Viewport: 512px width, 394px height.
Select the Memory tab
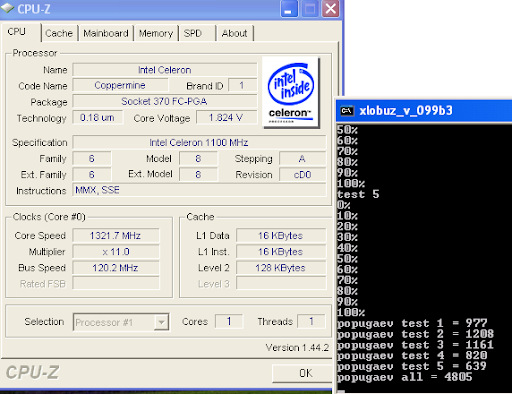coord(156,33)
